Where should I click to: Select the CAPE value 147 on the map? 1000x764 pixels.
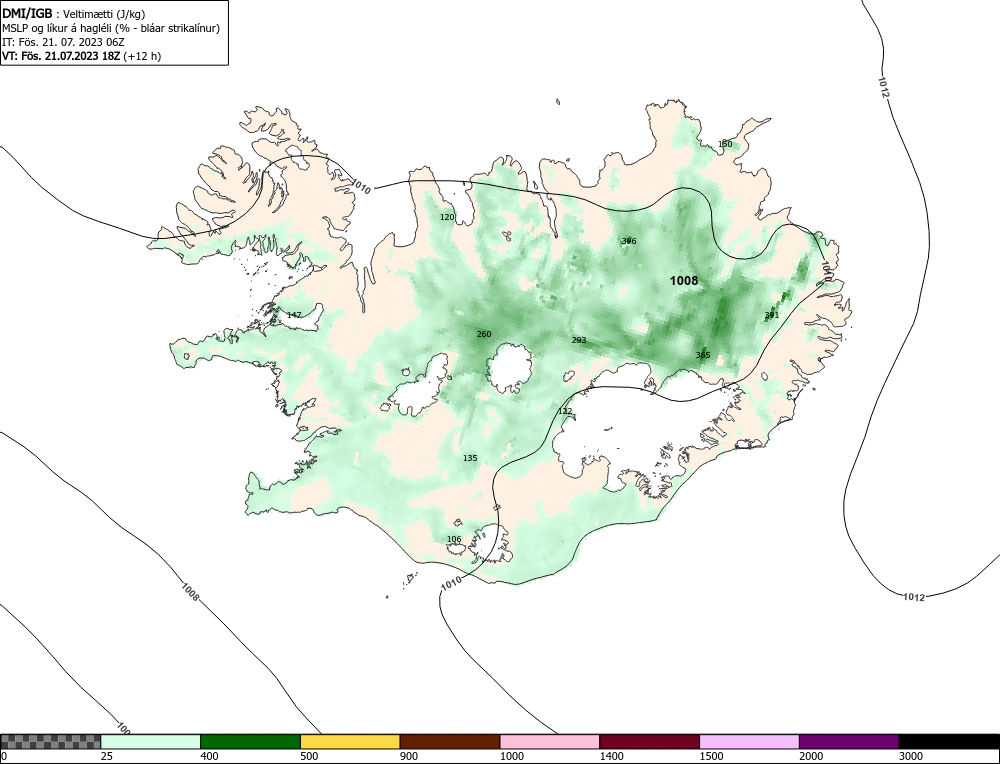[x=294, y=315]
